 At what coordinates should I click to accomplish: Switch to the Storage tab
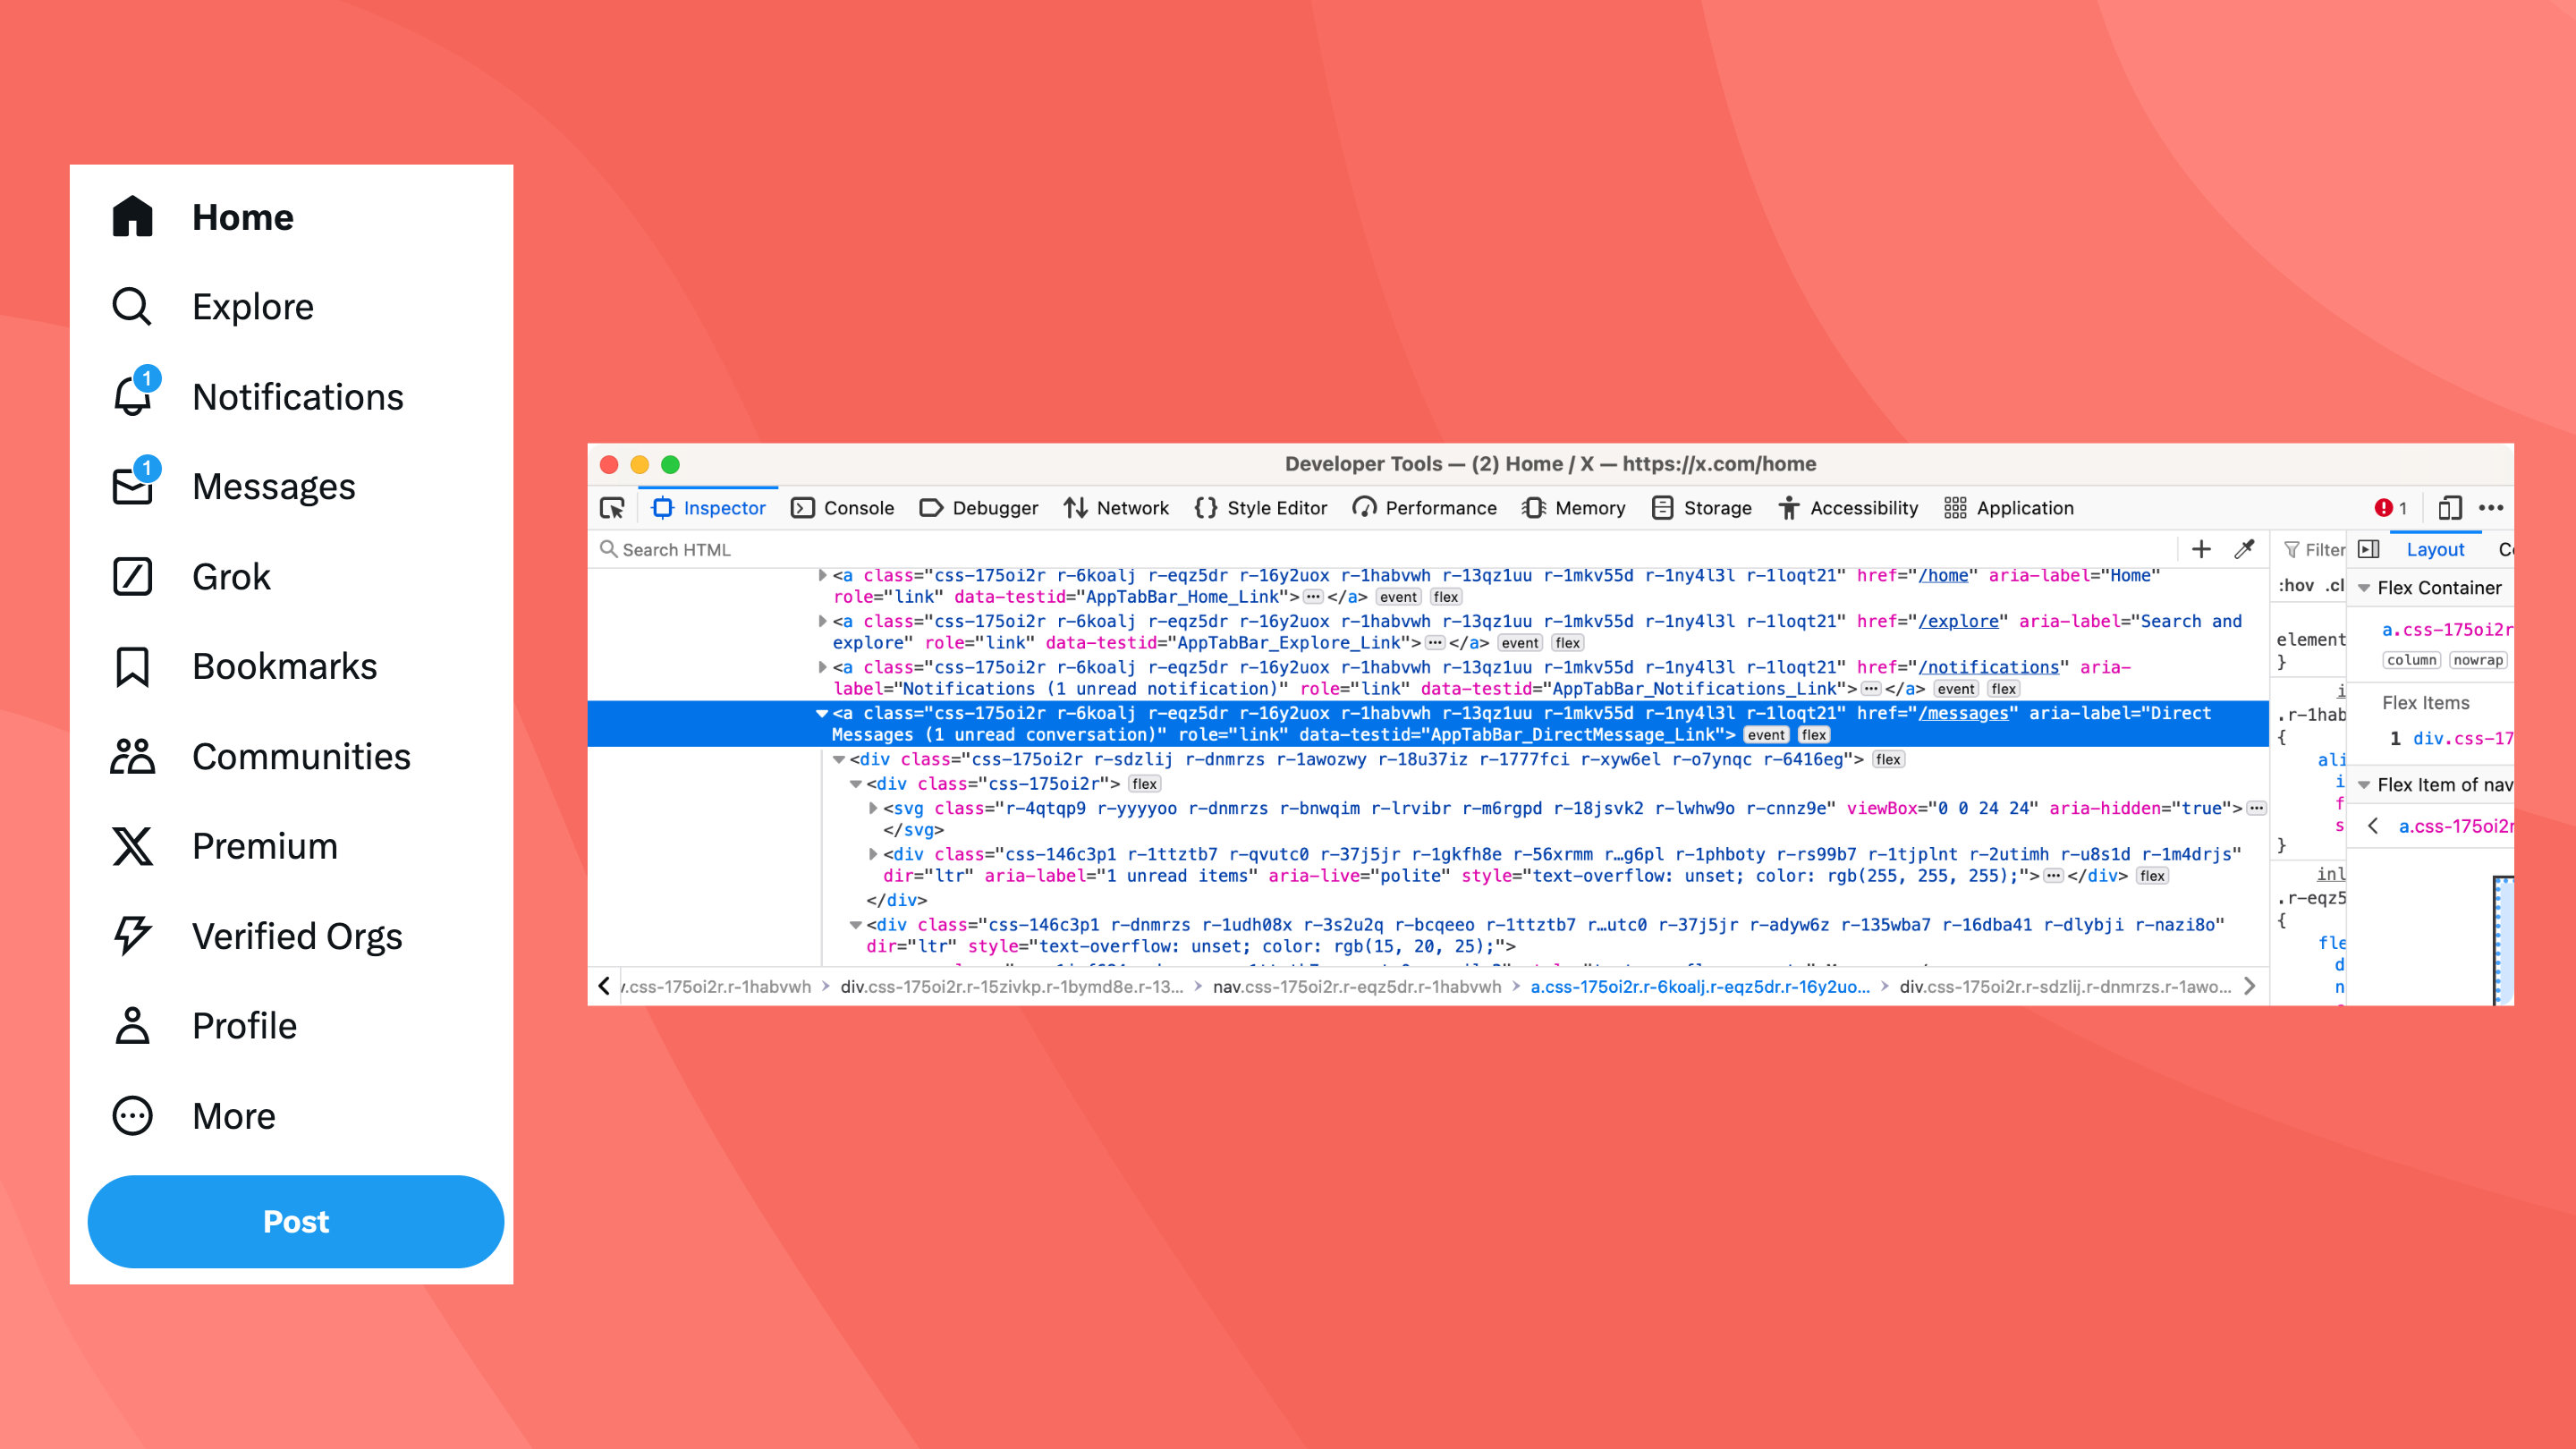pyautogui.click(x=1702, y=508)
